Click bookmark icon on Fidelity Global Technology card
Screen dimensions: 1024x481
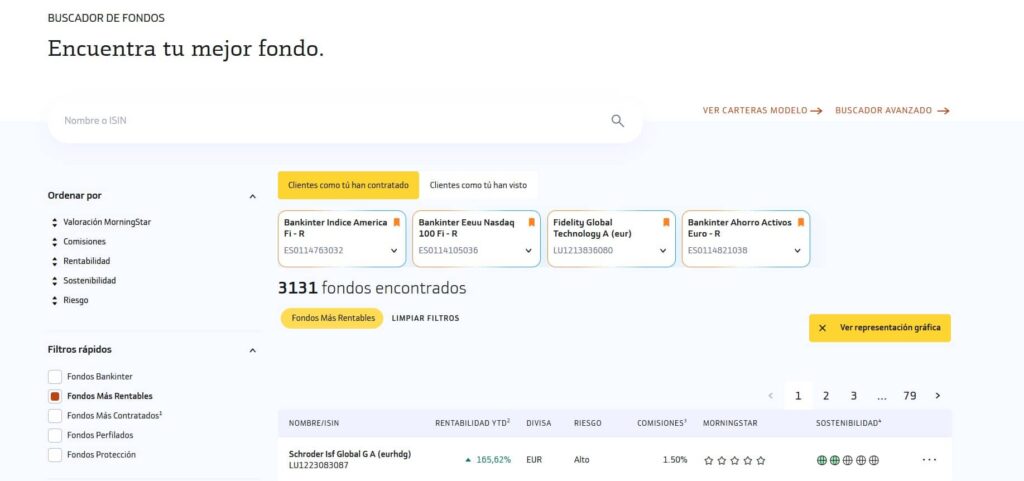point(666,223)
